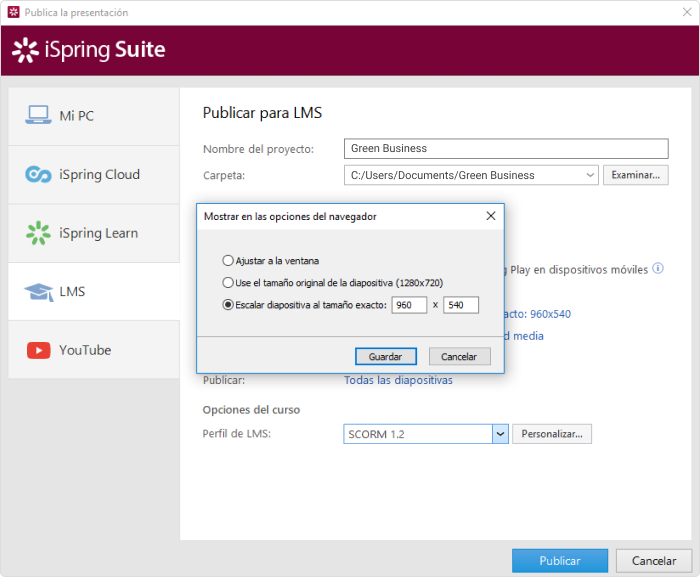This screenshot has height=577, width=700.
Task: Expand the Carpeta path dropdown
Action: [590, 175]
